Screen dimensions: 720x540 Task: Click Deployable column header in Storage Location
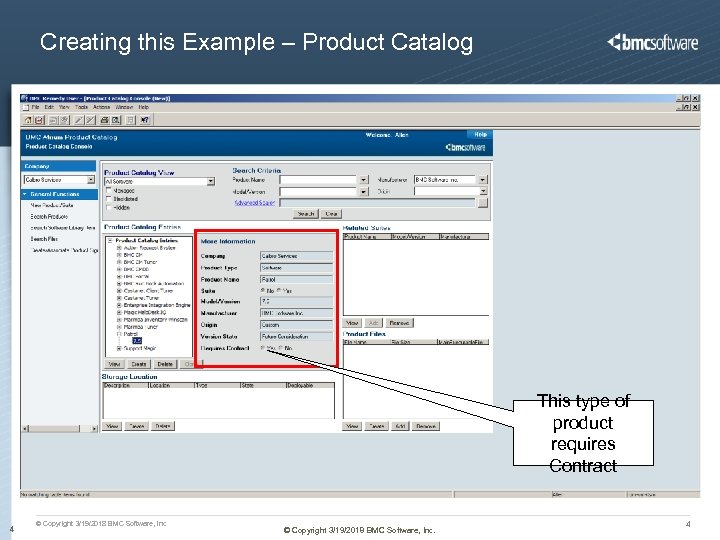point(310,385)
